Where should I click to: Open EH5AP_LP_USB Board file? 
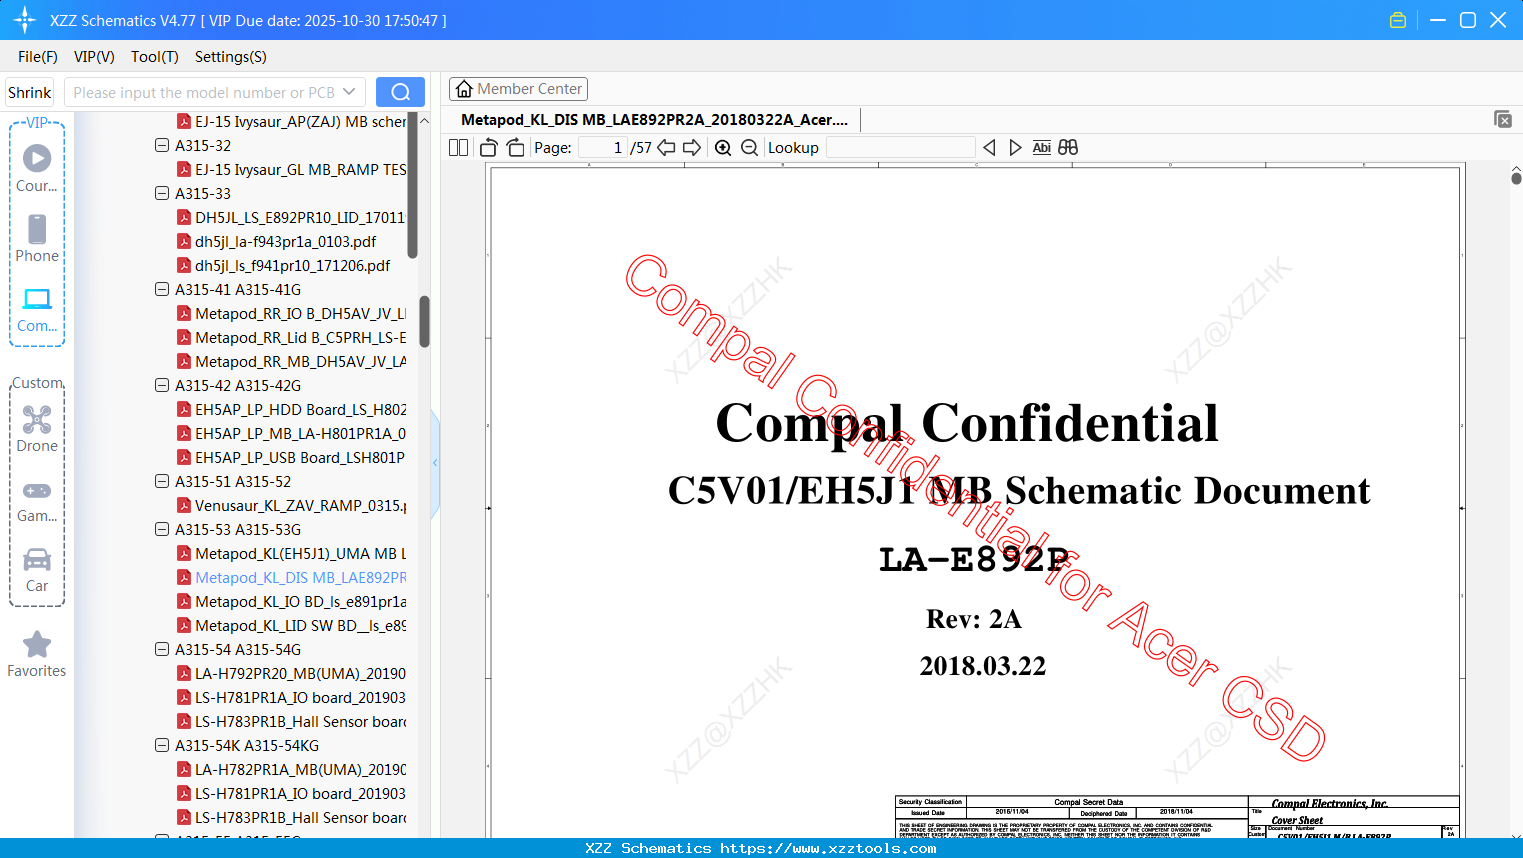(x=291, y=457)
